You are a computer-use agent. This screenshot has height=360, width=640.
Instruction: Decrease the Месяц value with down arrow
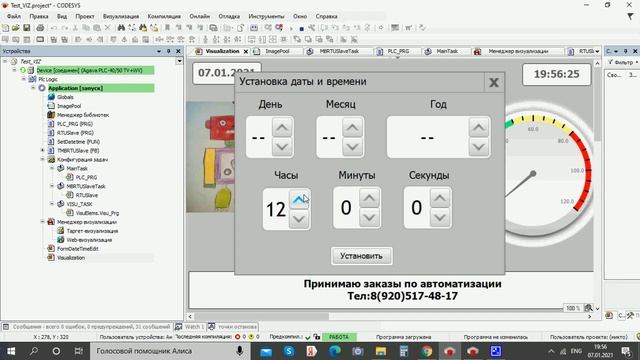coord(353,147)
